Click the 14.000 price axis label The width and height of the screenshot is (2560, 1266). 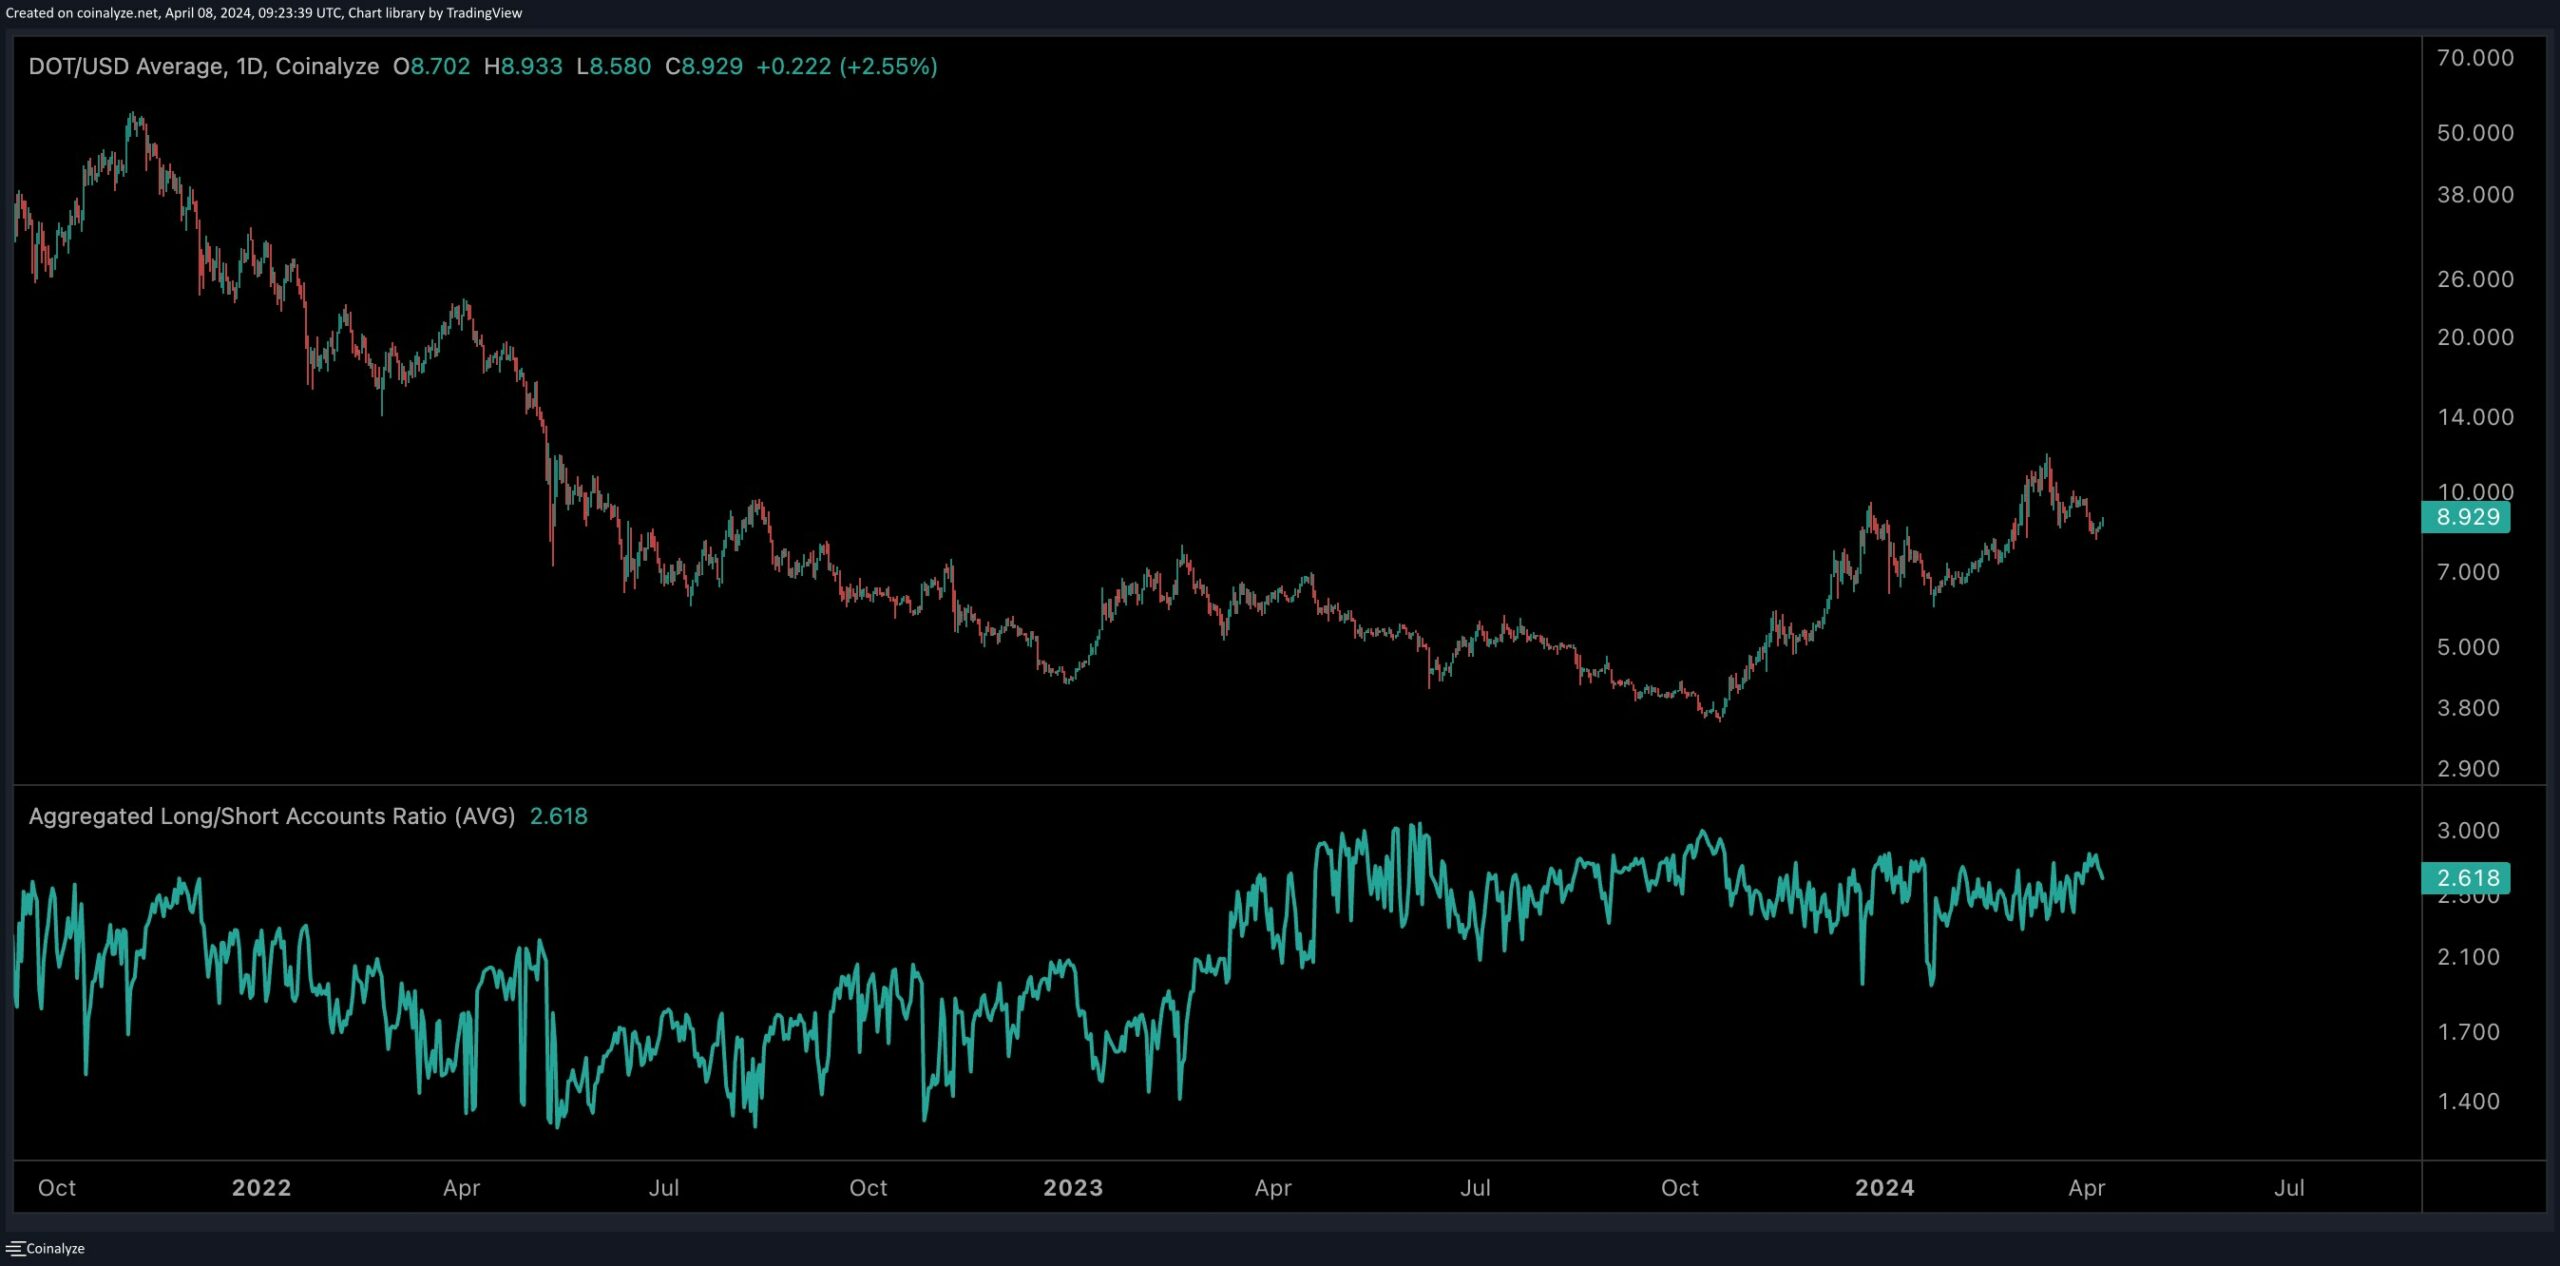2475,417
